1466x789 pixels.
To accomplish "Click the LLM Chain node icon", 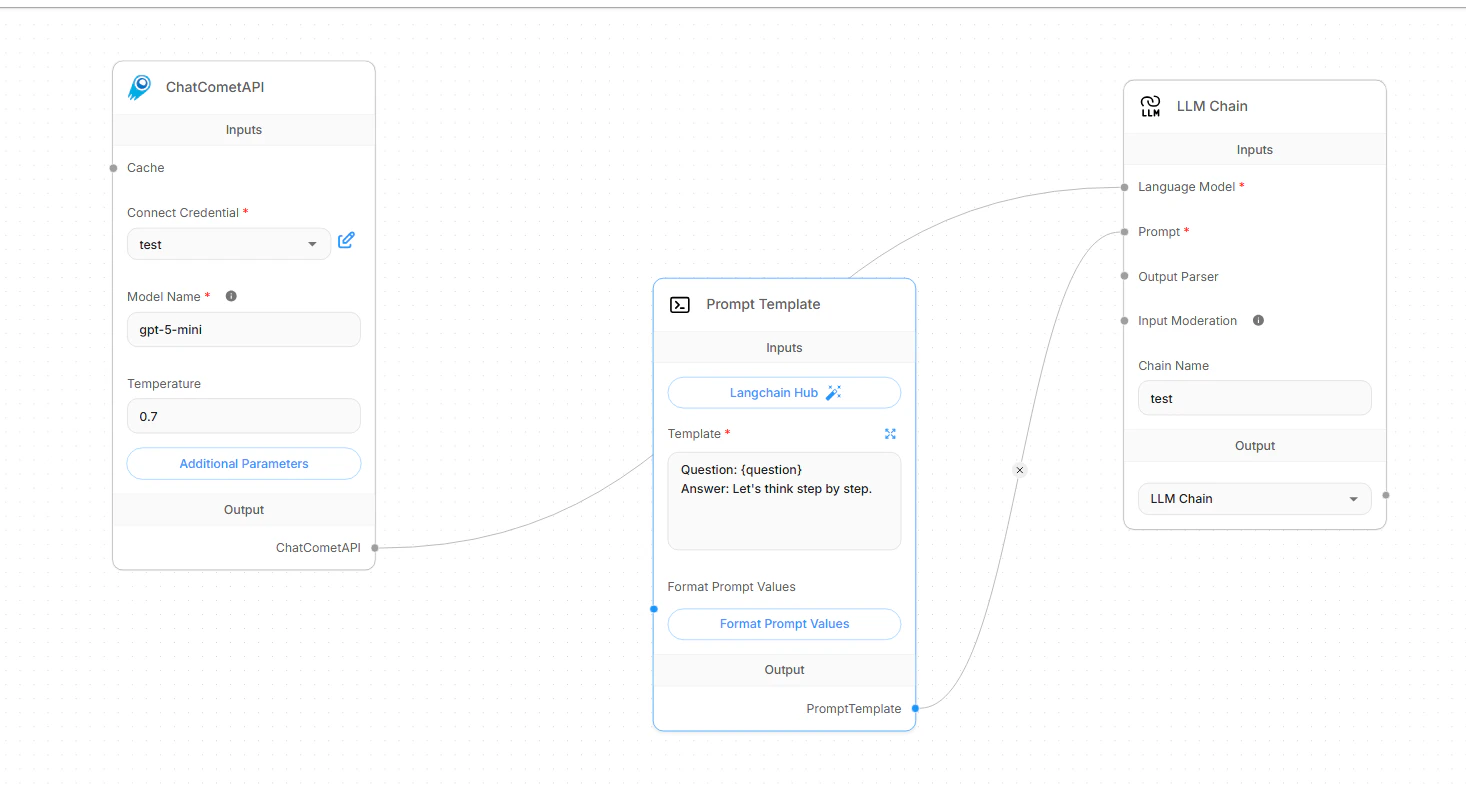I will point(1150,105).
